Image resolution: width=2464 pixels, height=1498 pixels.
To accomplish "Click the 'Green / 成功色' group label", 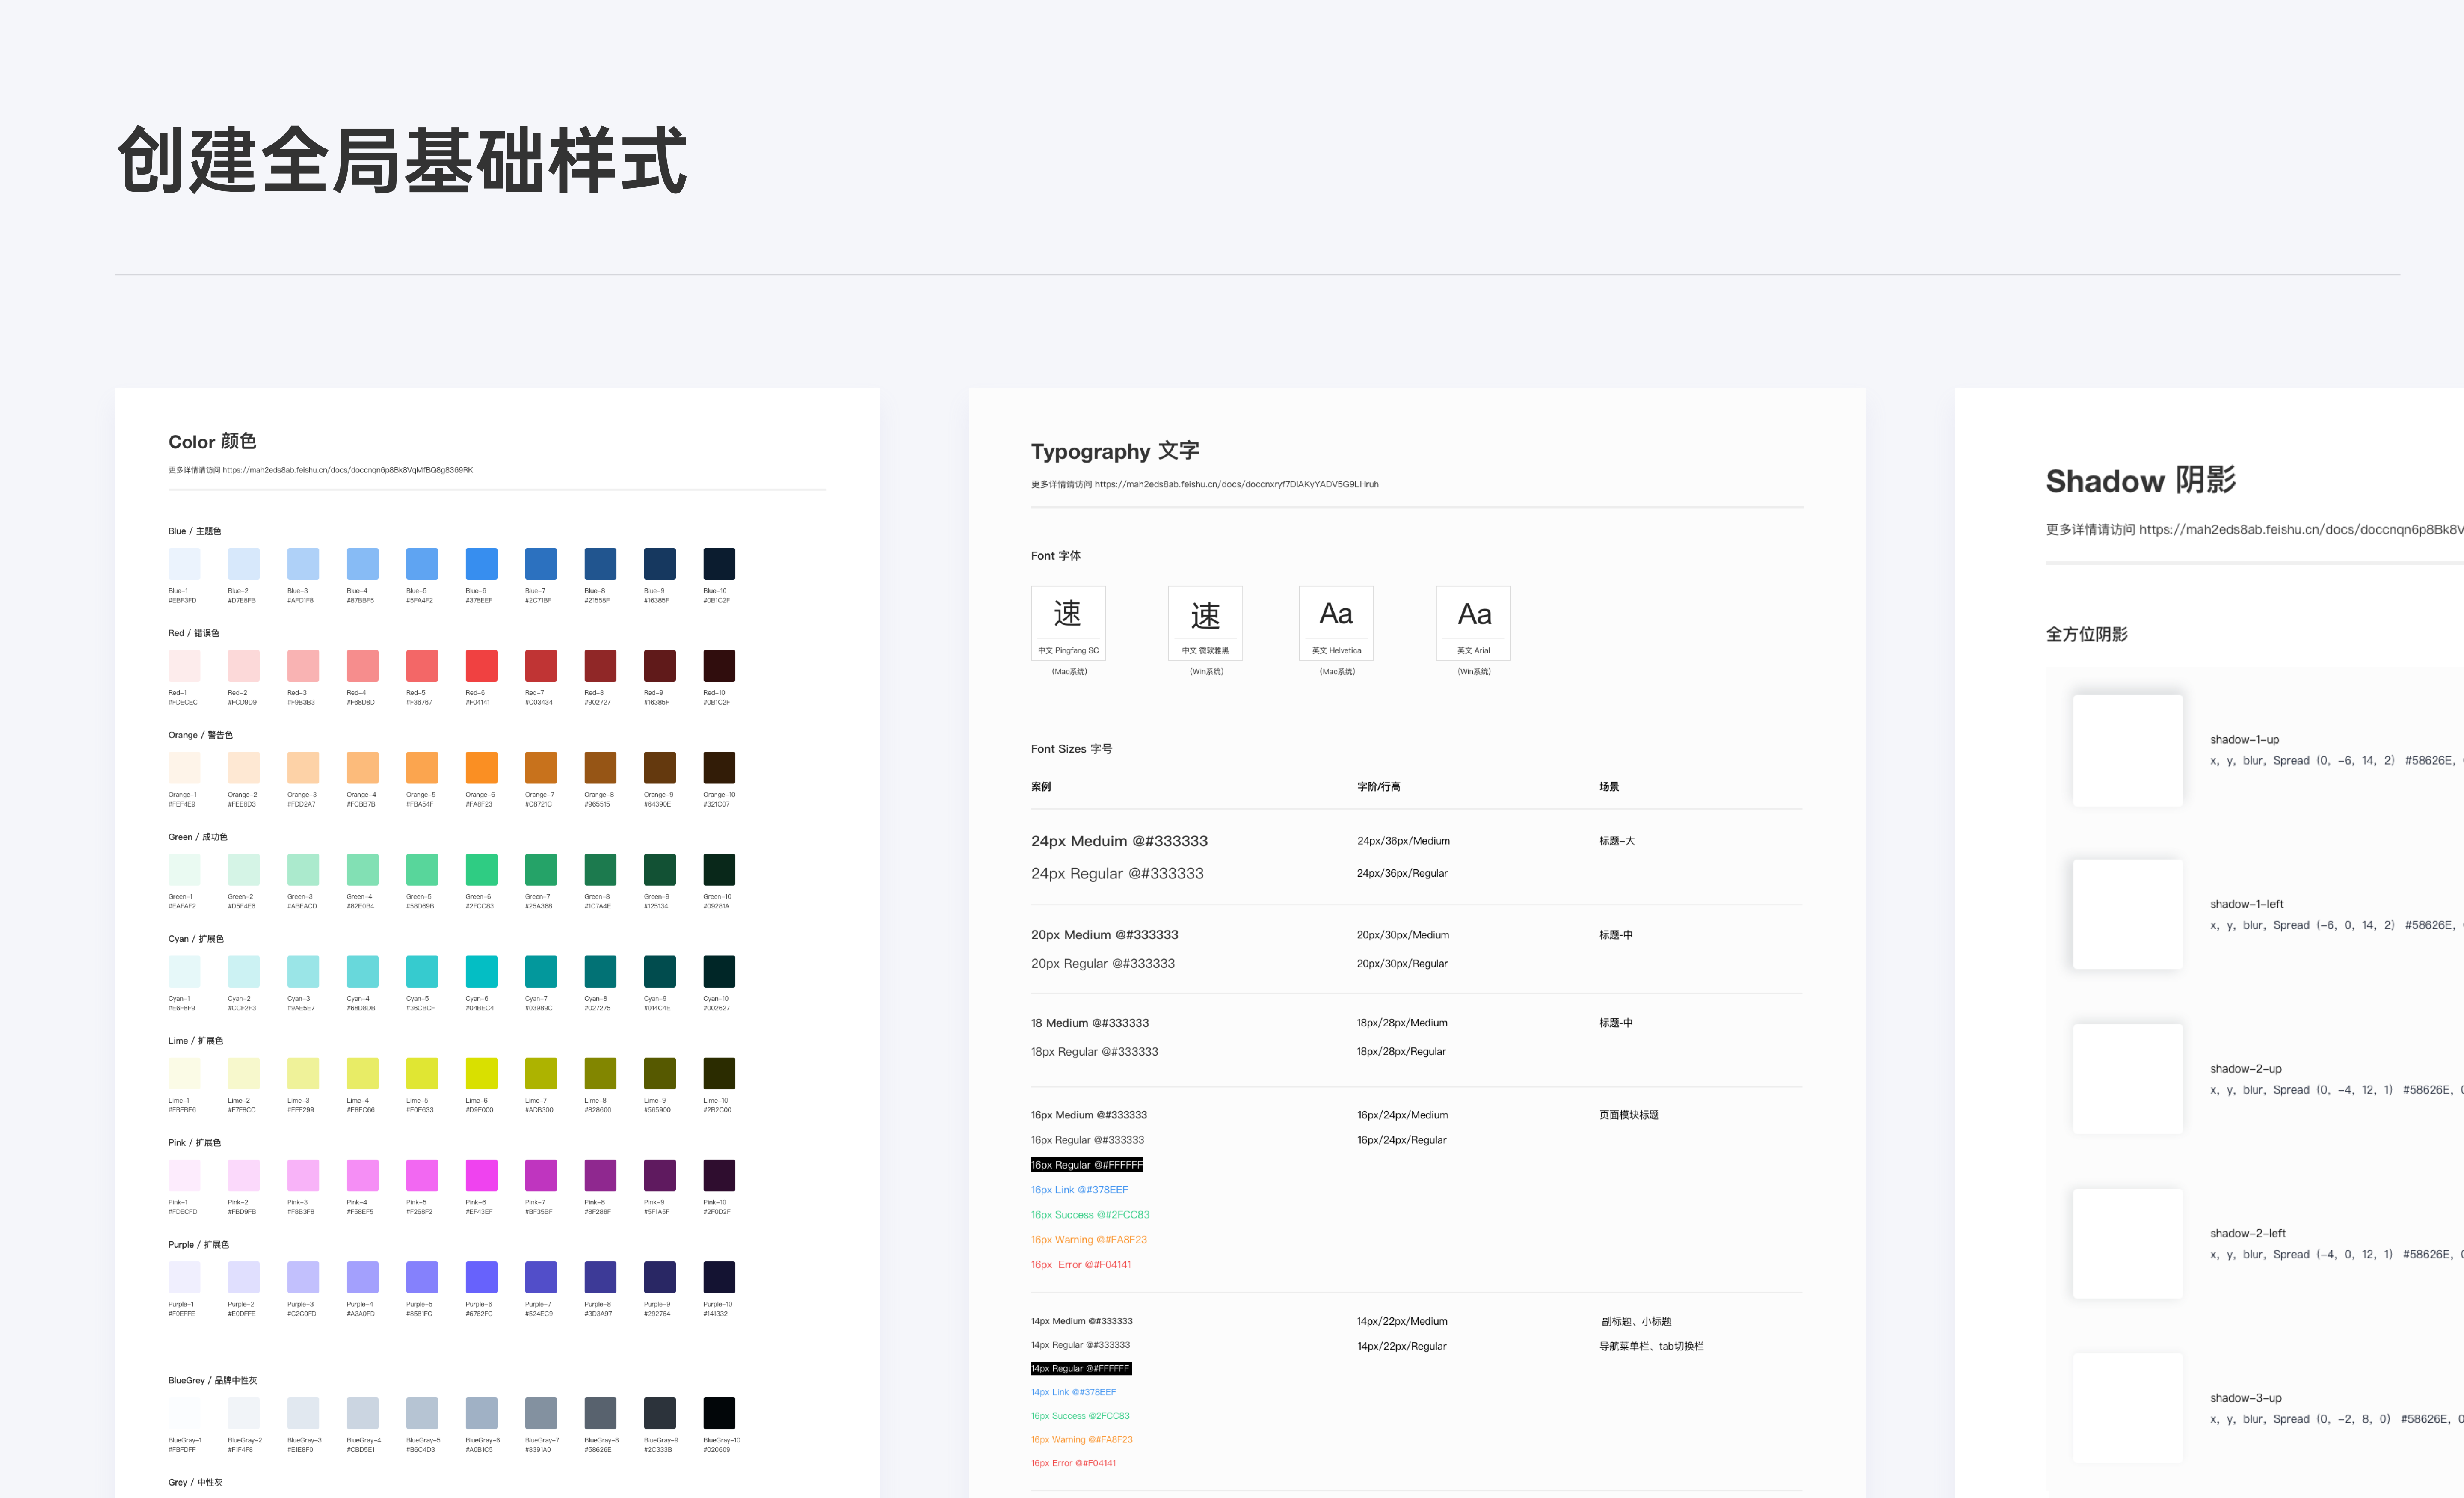I will (x=197, y=837).
